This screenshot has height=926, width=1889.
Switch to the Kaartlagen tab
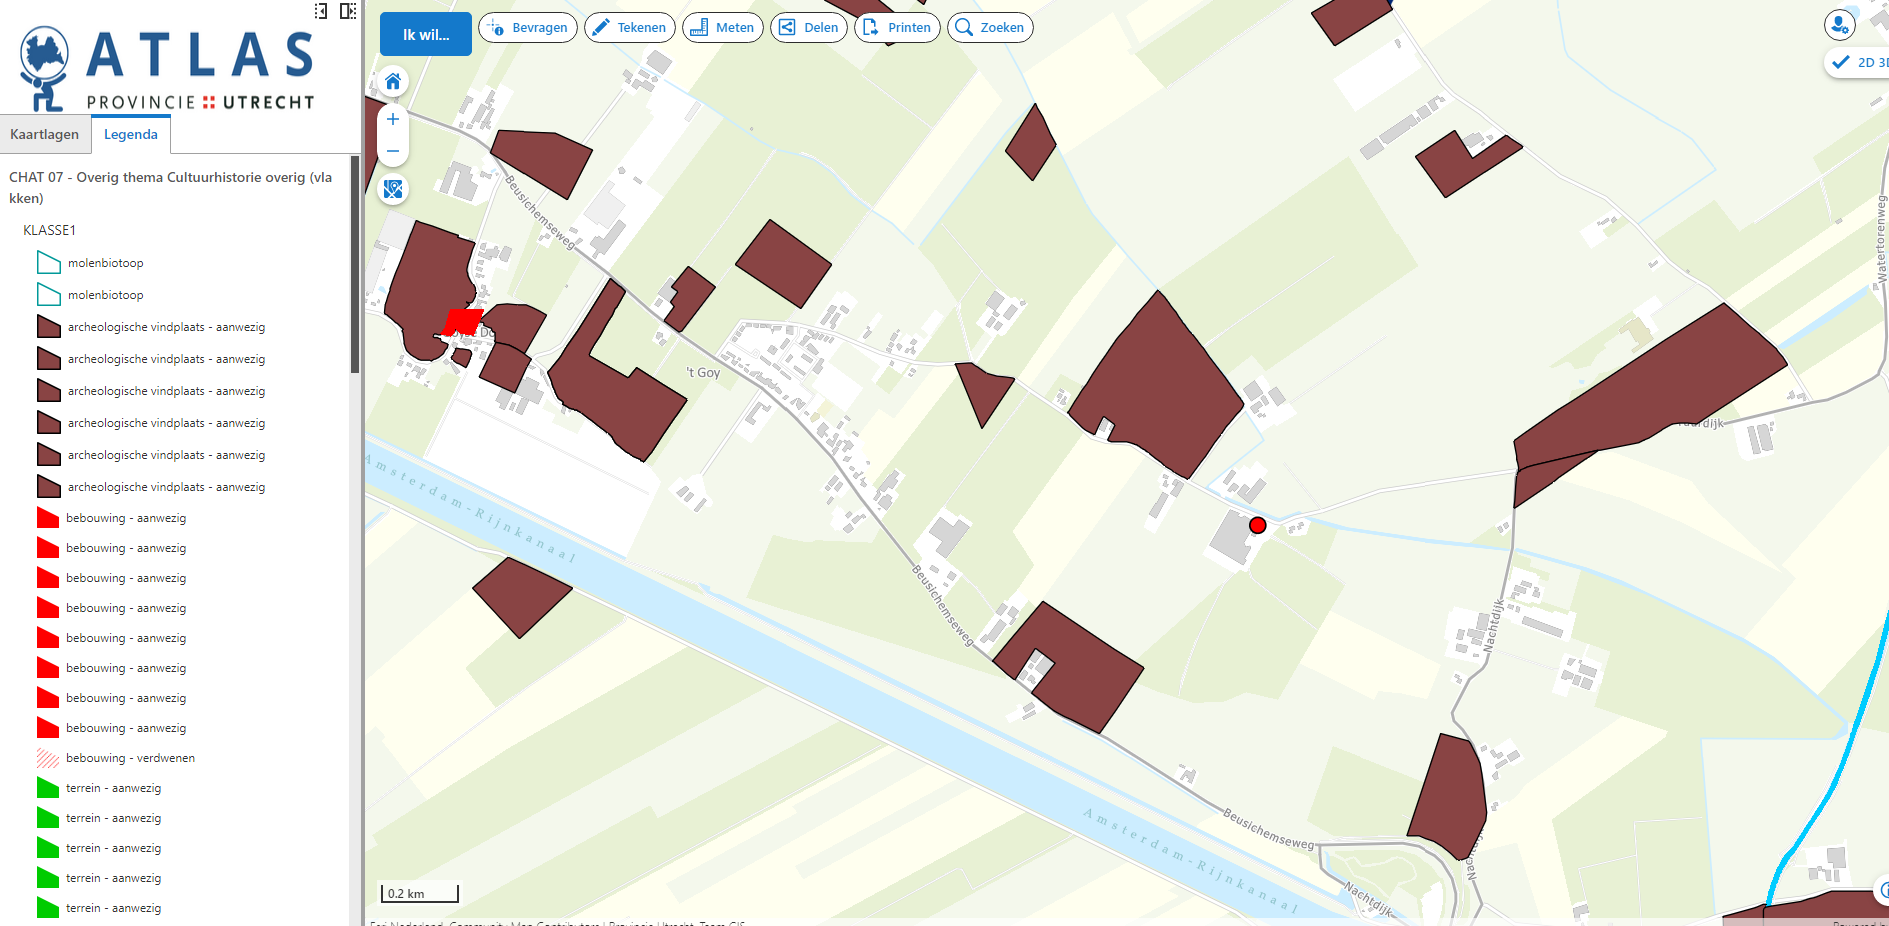[x=45, y=135]
